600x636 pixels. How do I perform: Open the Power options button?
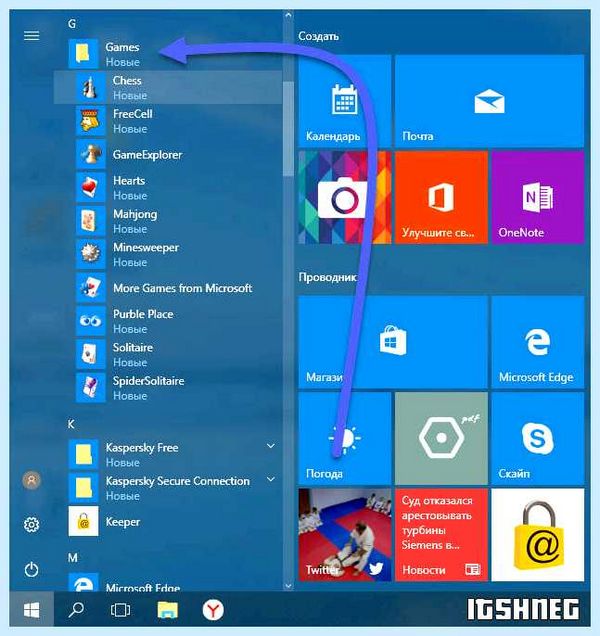tap(32, 569)
